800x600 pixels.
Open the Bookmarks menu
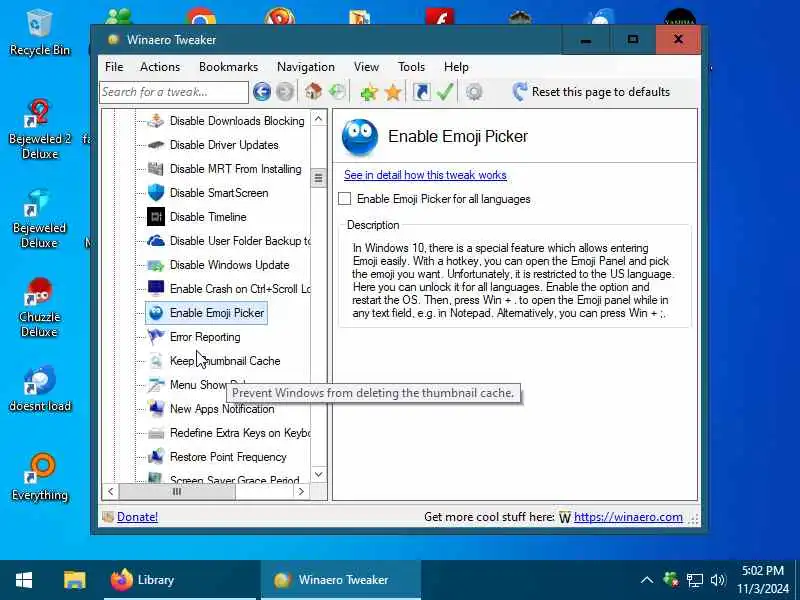[229, 67]
